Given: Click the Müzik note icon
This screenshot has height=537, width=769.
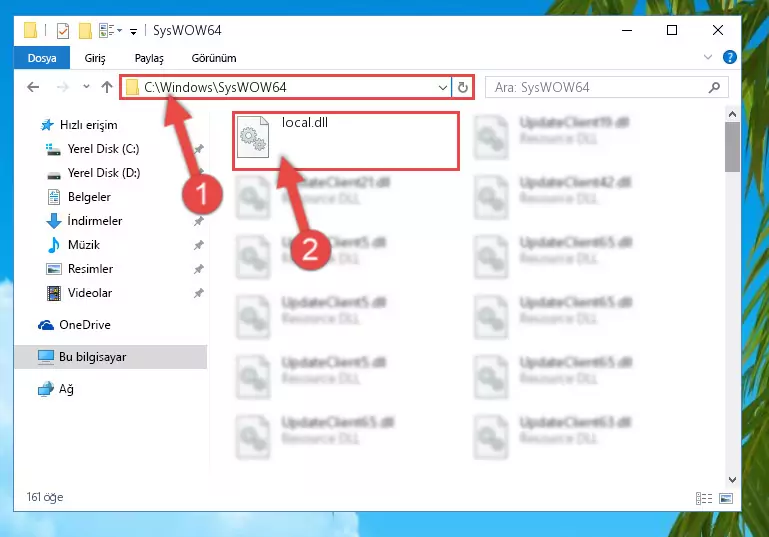Looking at the screenshot, I should click(53, 245).
